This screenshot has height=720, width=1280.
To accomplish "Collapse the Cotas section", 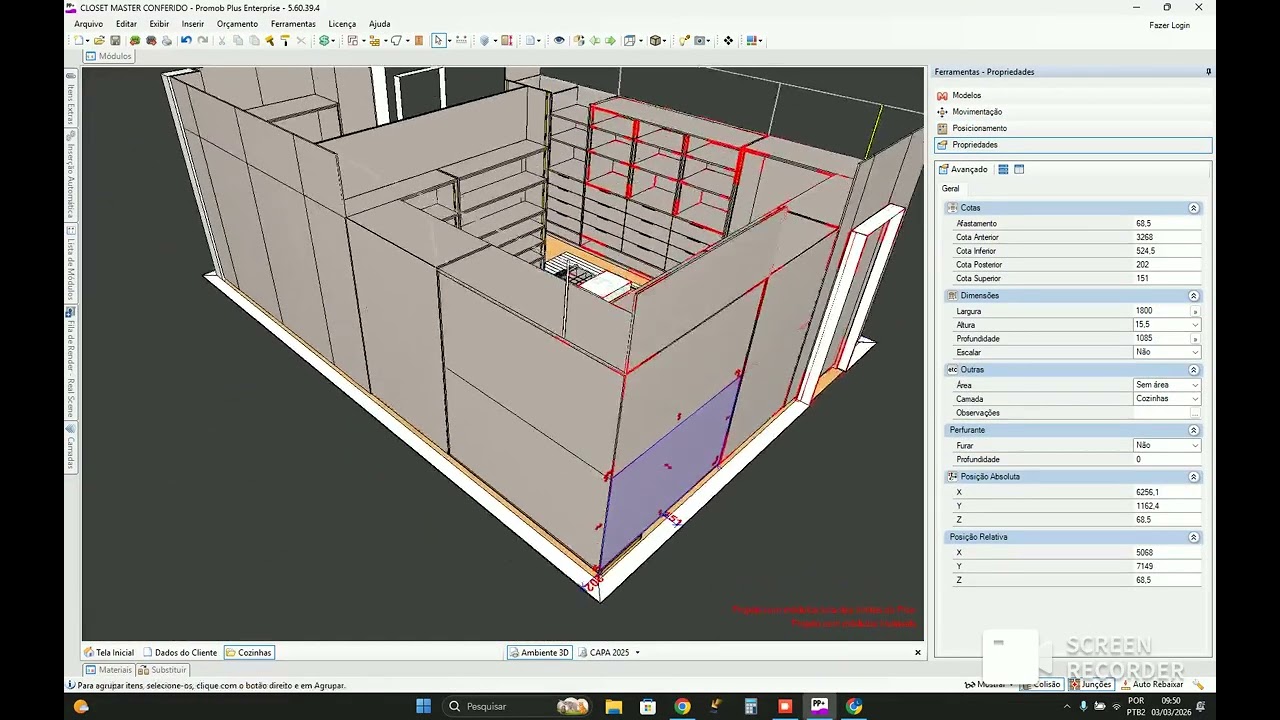I will click(1193, 208).
